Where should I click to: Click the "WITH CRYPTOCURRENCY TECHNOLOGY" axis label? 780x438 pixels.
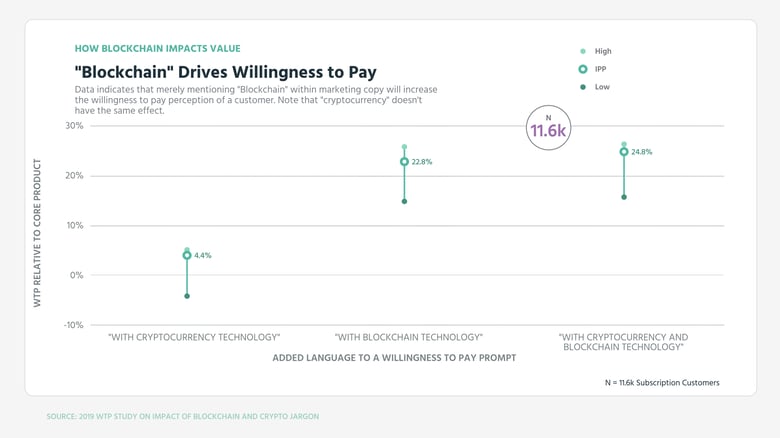click(x=194, y=337)
